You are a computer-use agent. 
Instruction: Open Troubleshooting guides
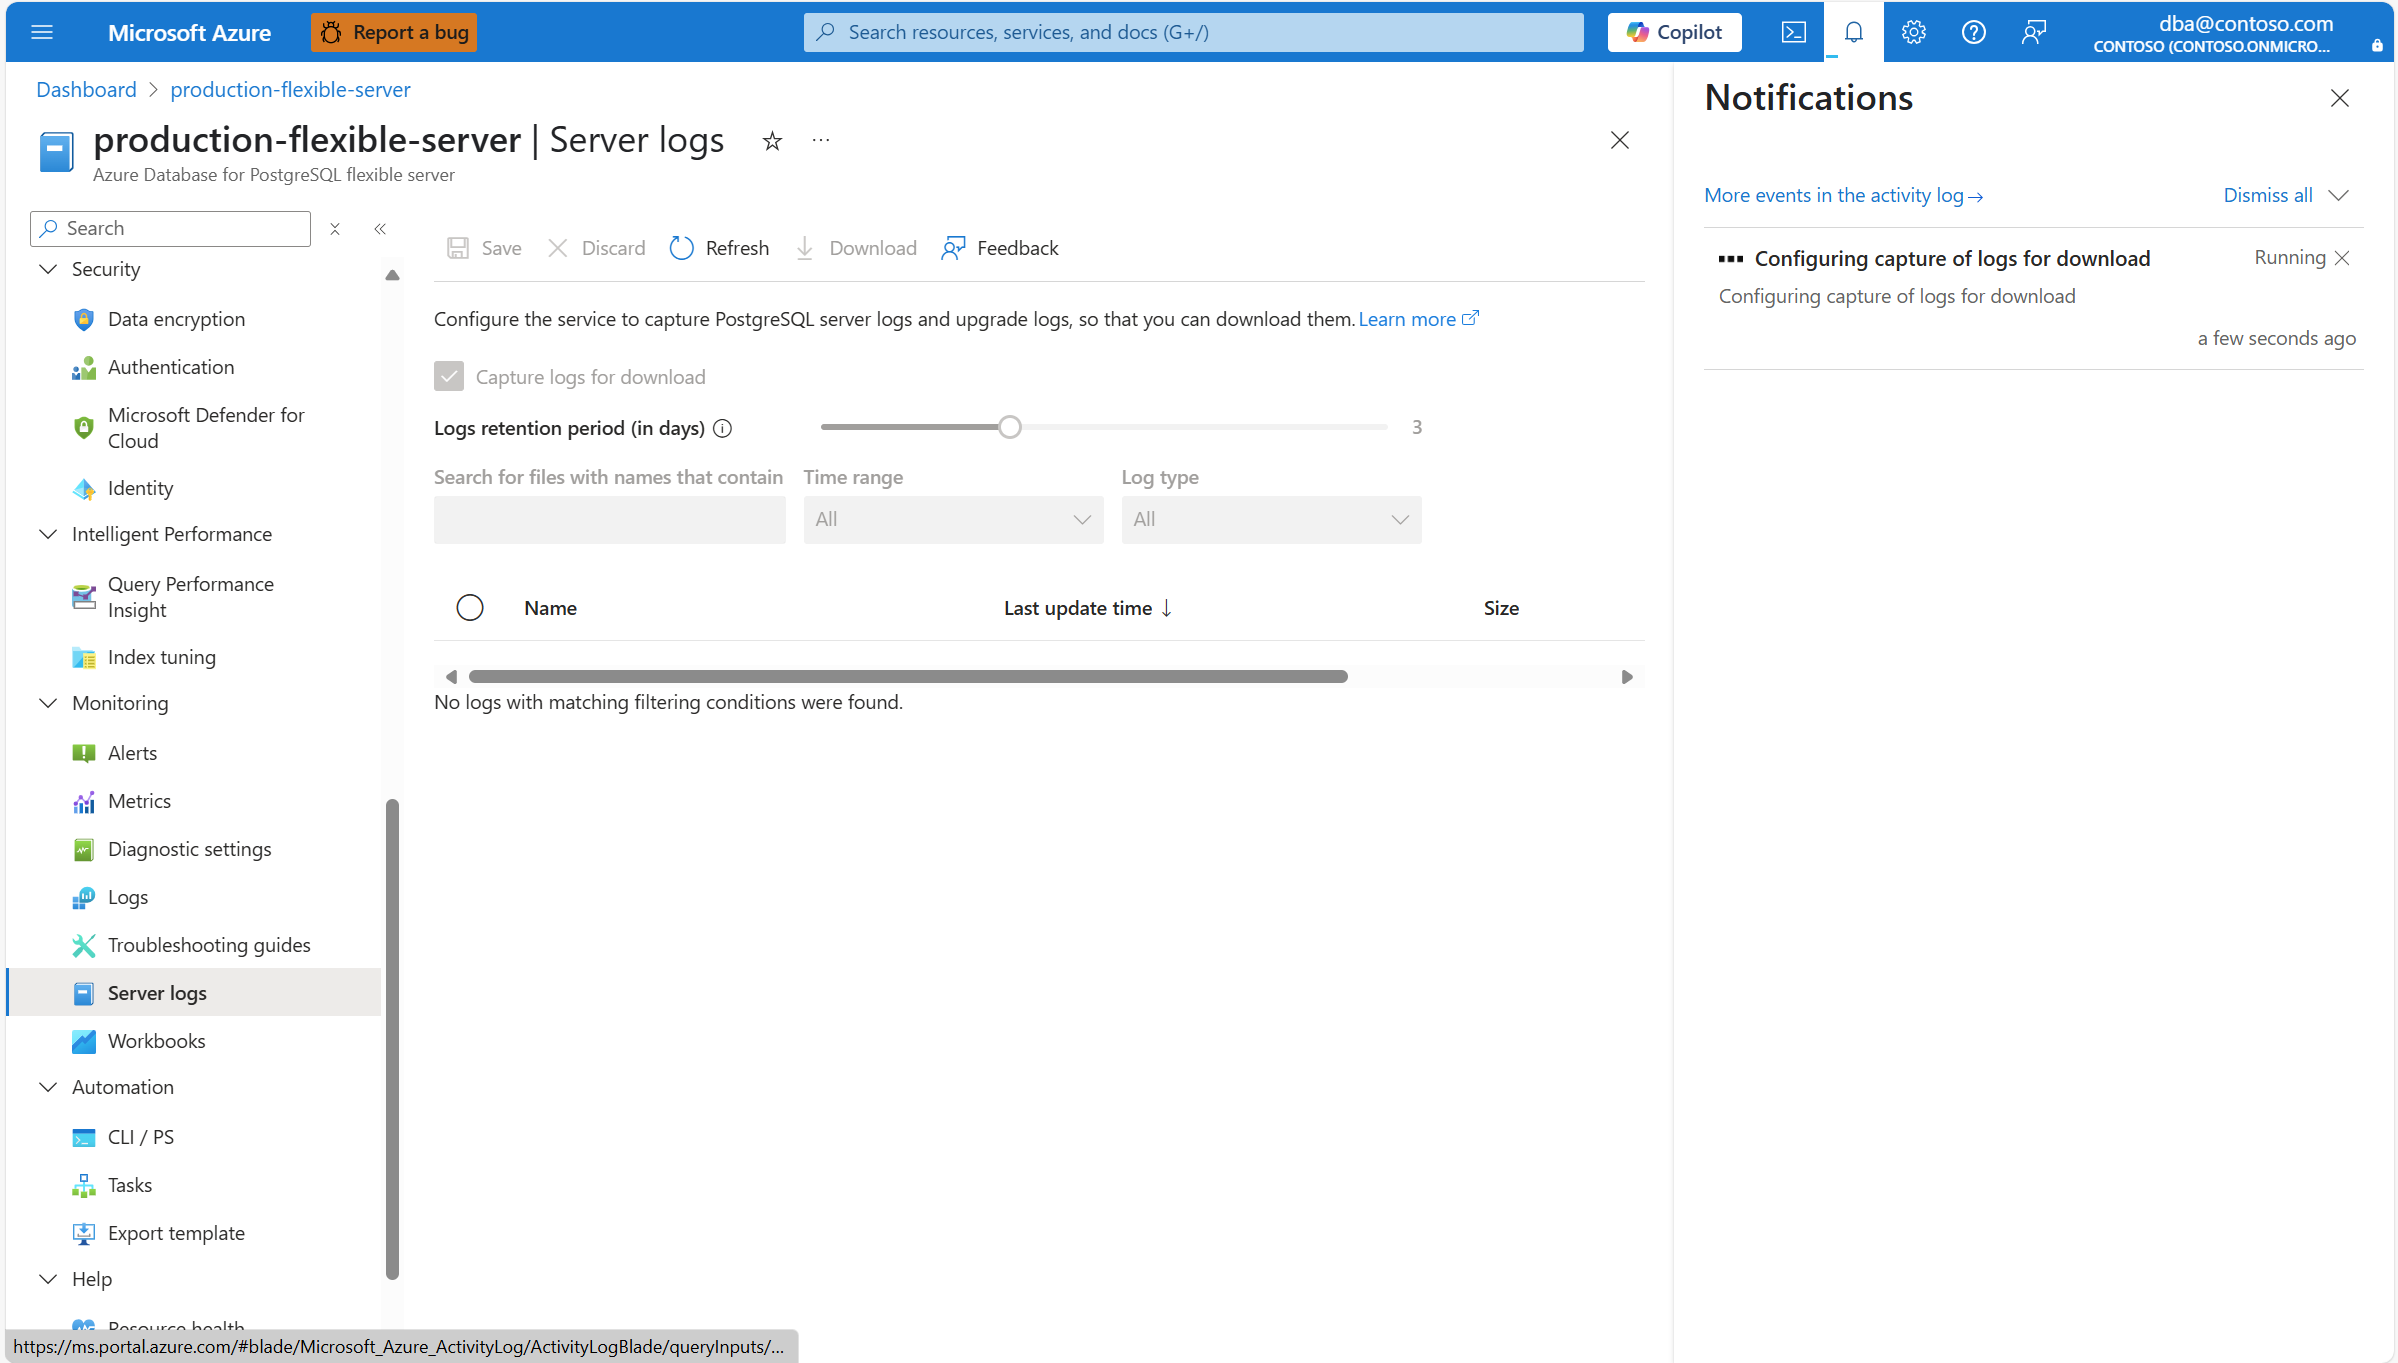point(209,945)
